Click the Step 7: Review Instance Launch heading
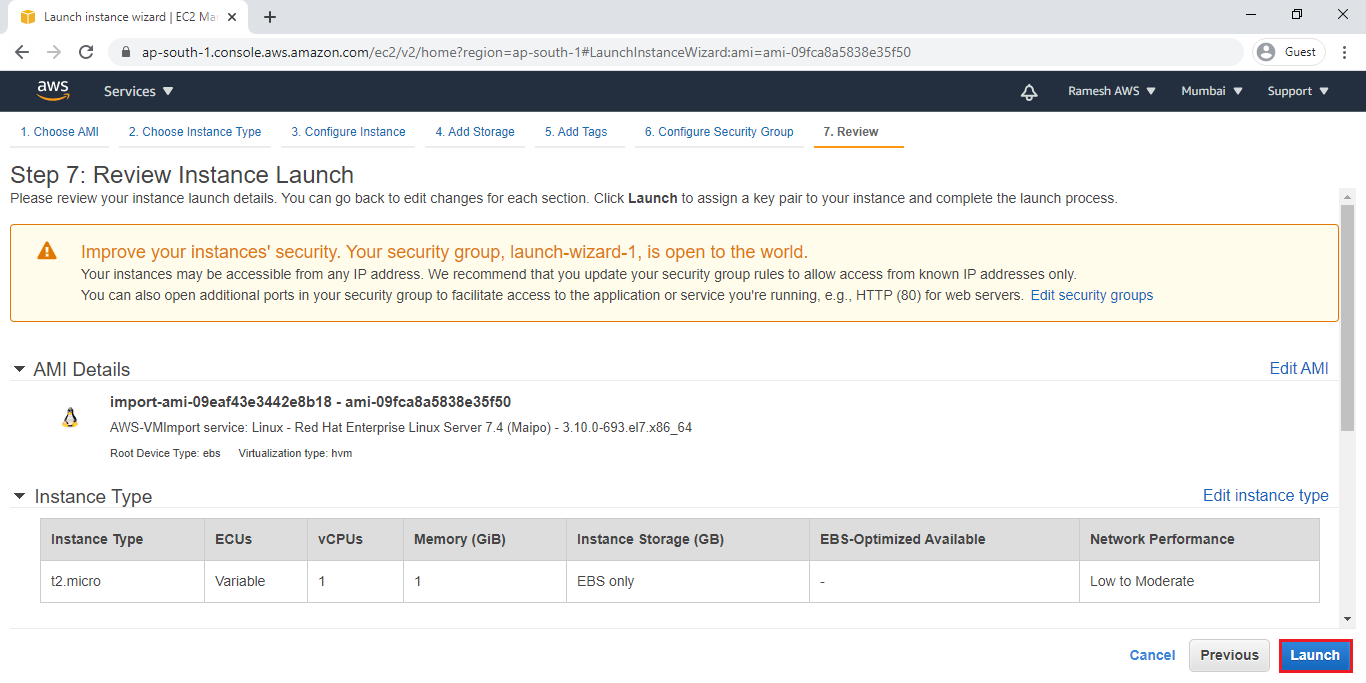 [182, 175]
